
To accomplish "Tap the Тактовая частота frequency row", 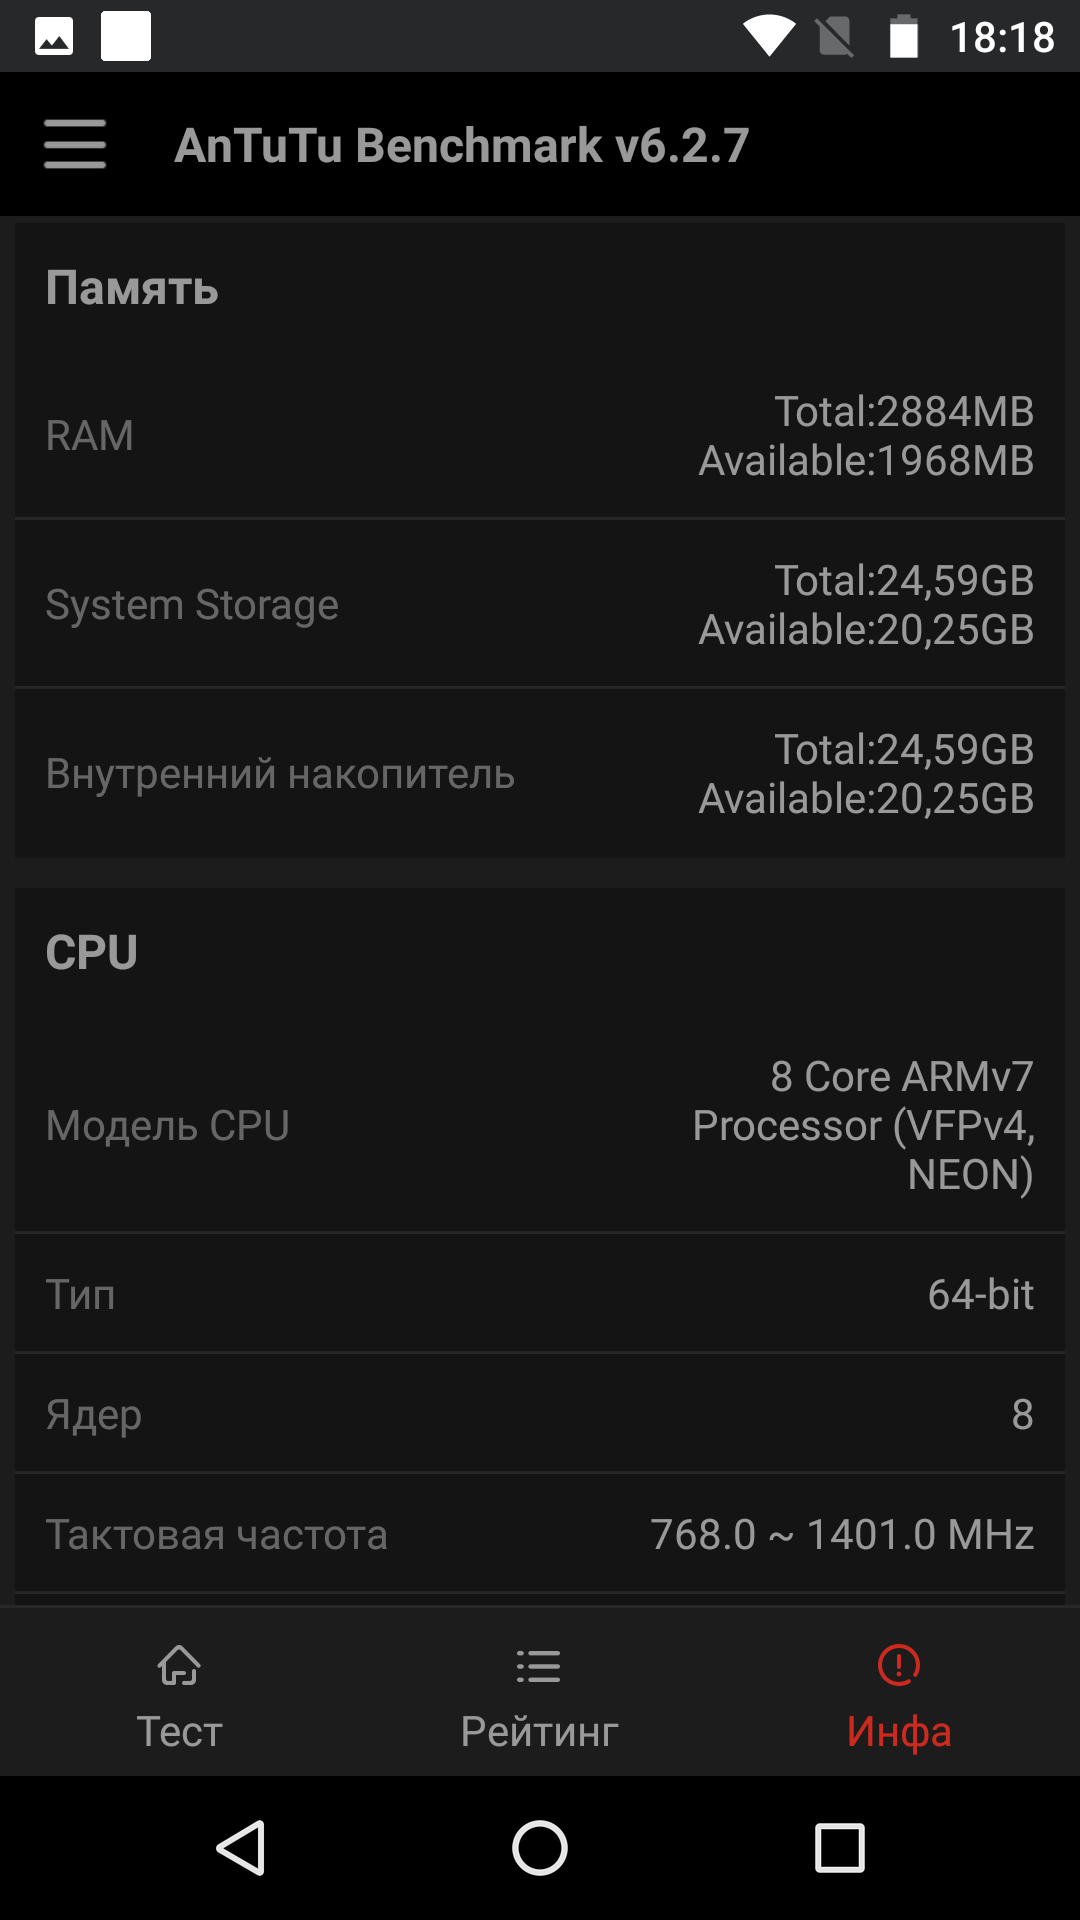I will coord(540,1535).
